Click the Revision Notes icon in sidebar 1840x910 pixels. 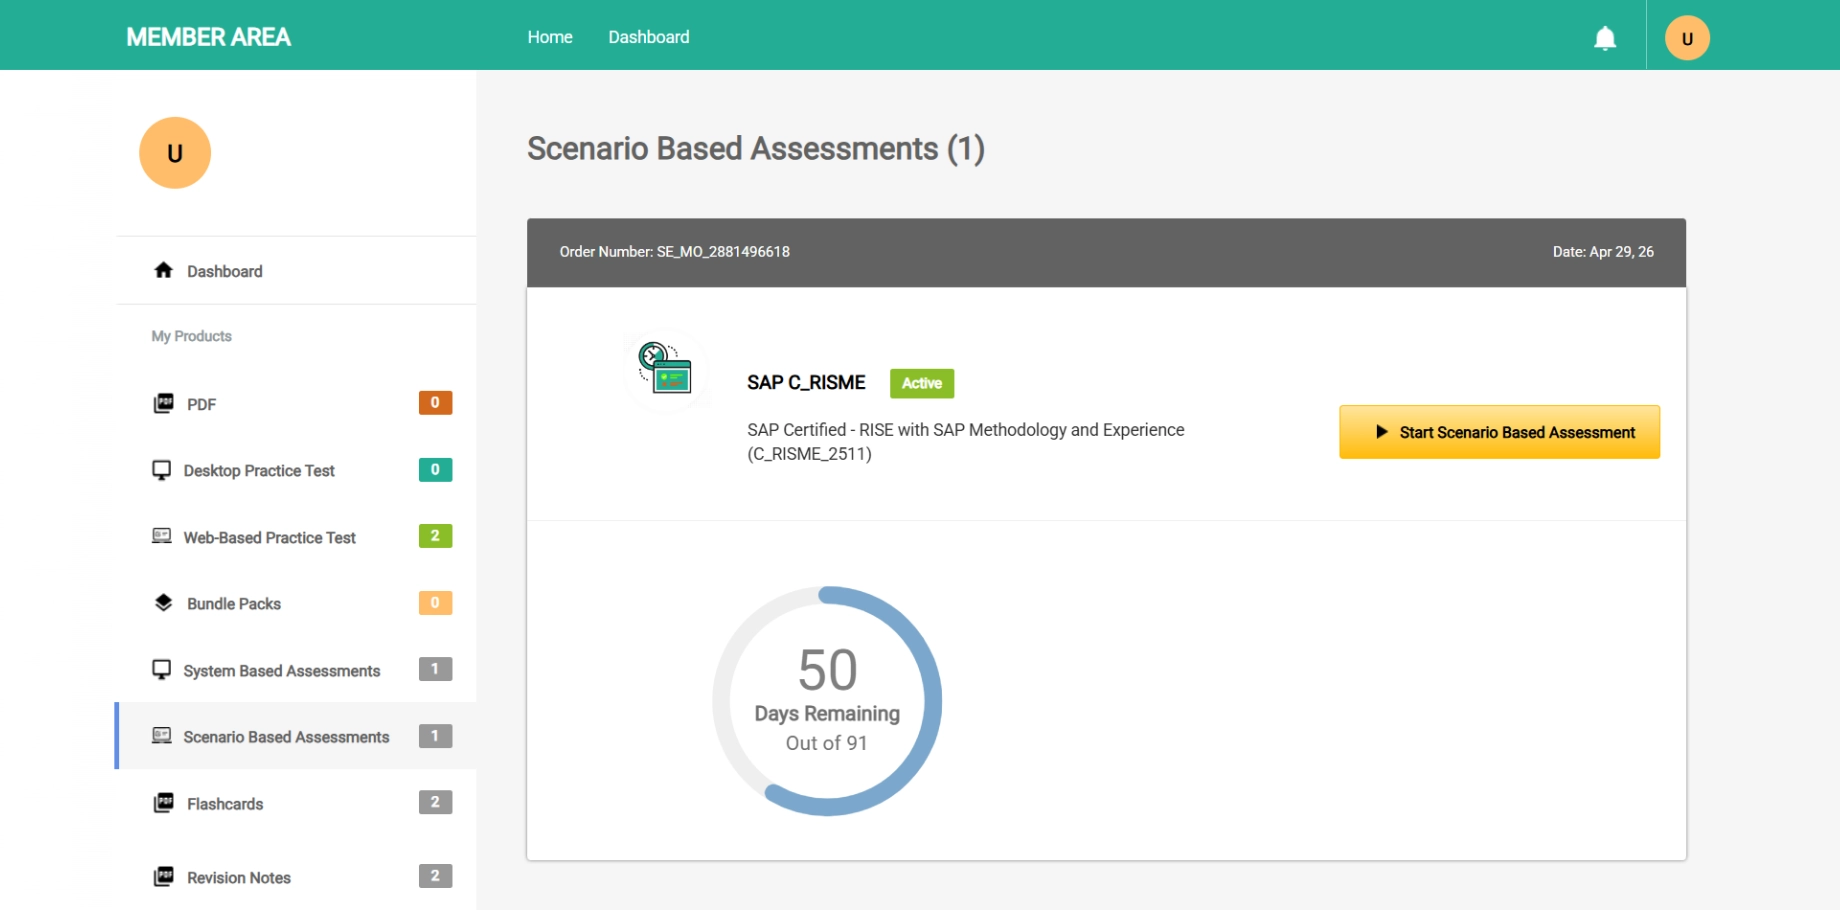(163, 877)
